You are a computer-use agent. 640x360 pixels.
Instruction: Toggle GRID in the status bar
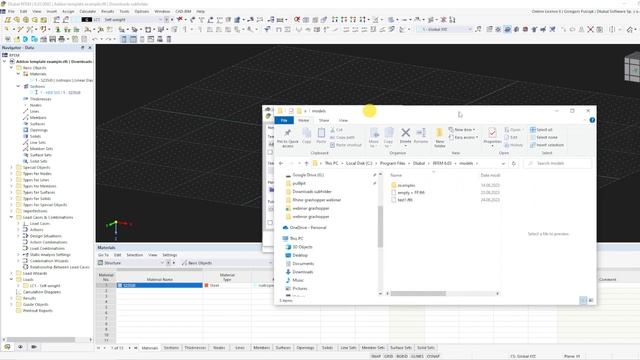389,356
